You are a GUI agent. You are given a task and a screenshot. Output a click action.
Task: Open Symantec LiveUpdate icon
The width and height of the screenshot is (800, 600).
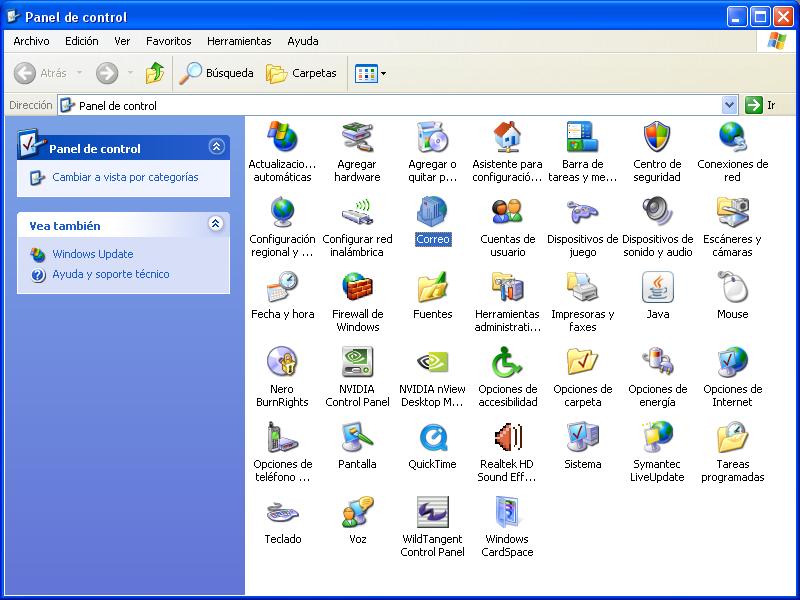pos(657,438)
